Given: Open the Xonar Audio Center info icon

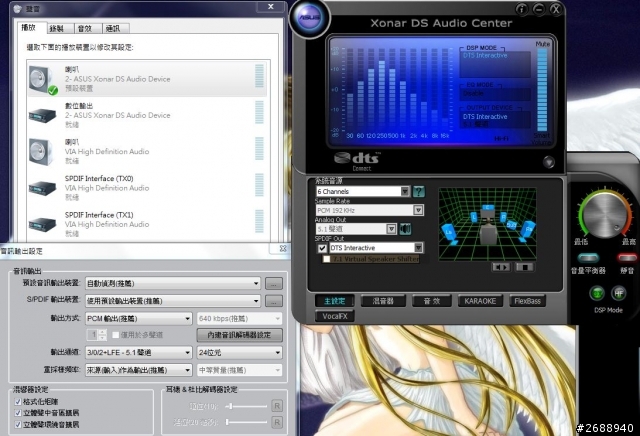Looking at the screenshot, I should [x=521, y=9].
